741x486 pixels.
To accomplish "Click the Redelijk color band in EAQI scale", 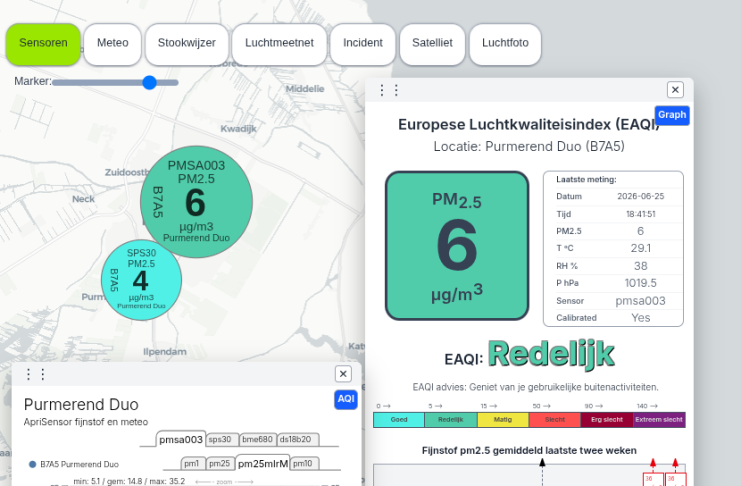I will [x=451, y=420].
